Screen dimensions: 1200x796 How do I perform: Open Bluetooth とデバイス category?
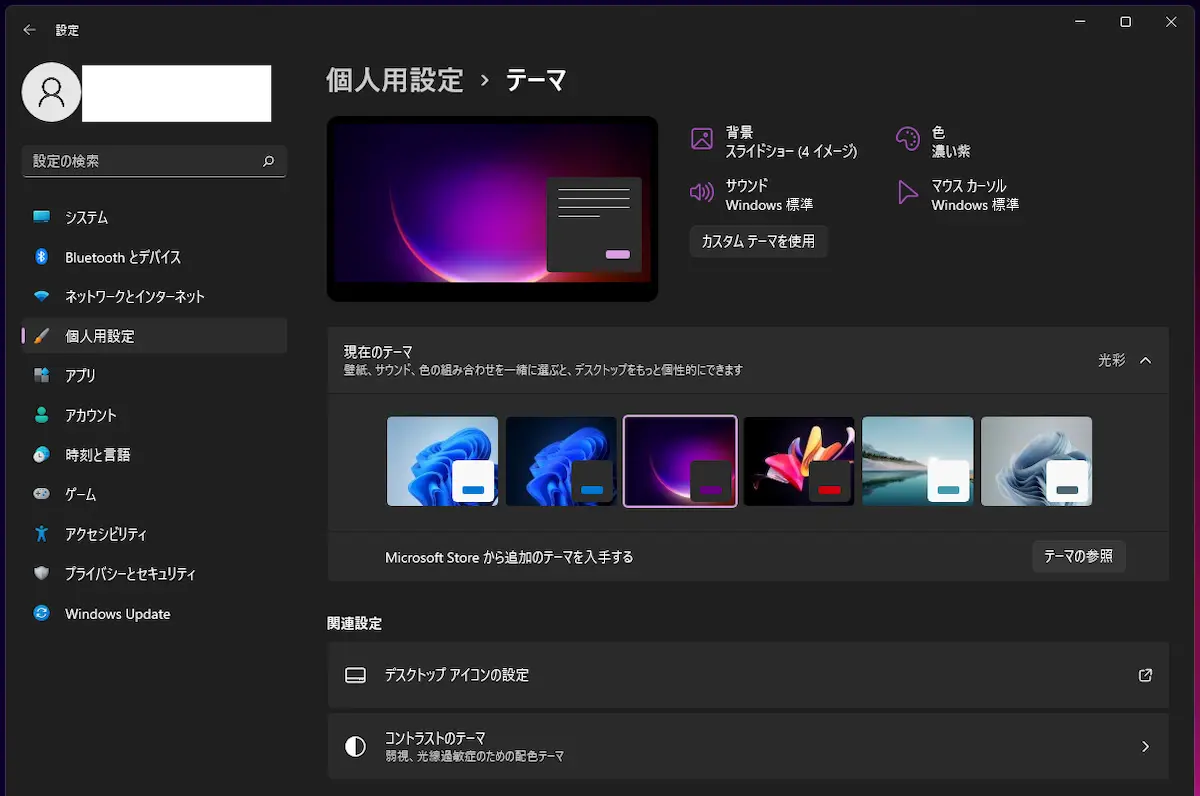coord(154,257)
